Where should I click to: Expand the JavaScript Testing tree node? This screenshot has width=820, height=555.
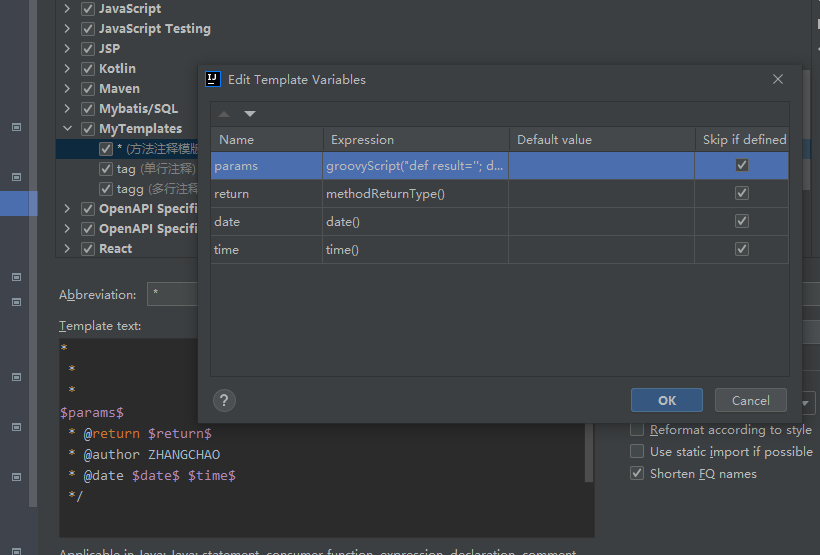point(67,29)
